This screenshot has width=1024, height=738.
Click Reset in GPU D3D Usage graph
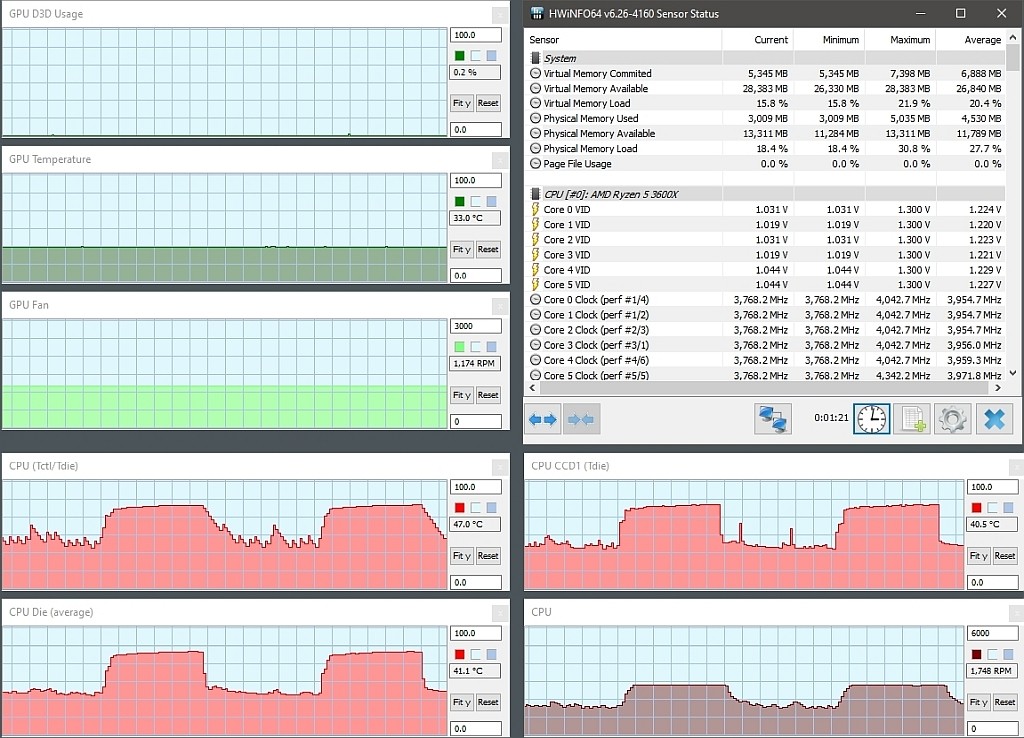click(x=488, y=103)
